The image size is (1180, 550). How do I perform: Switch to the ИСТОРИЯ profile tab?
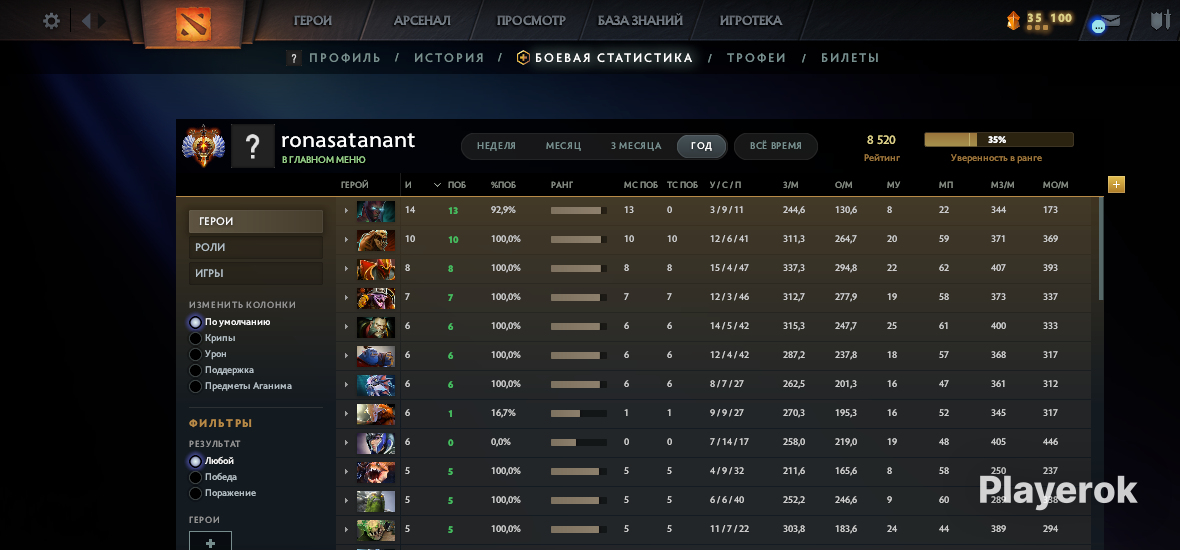tap(449, 58)
